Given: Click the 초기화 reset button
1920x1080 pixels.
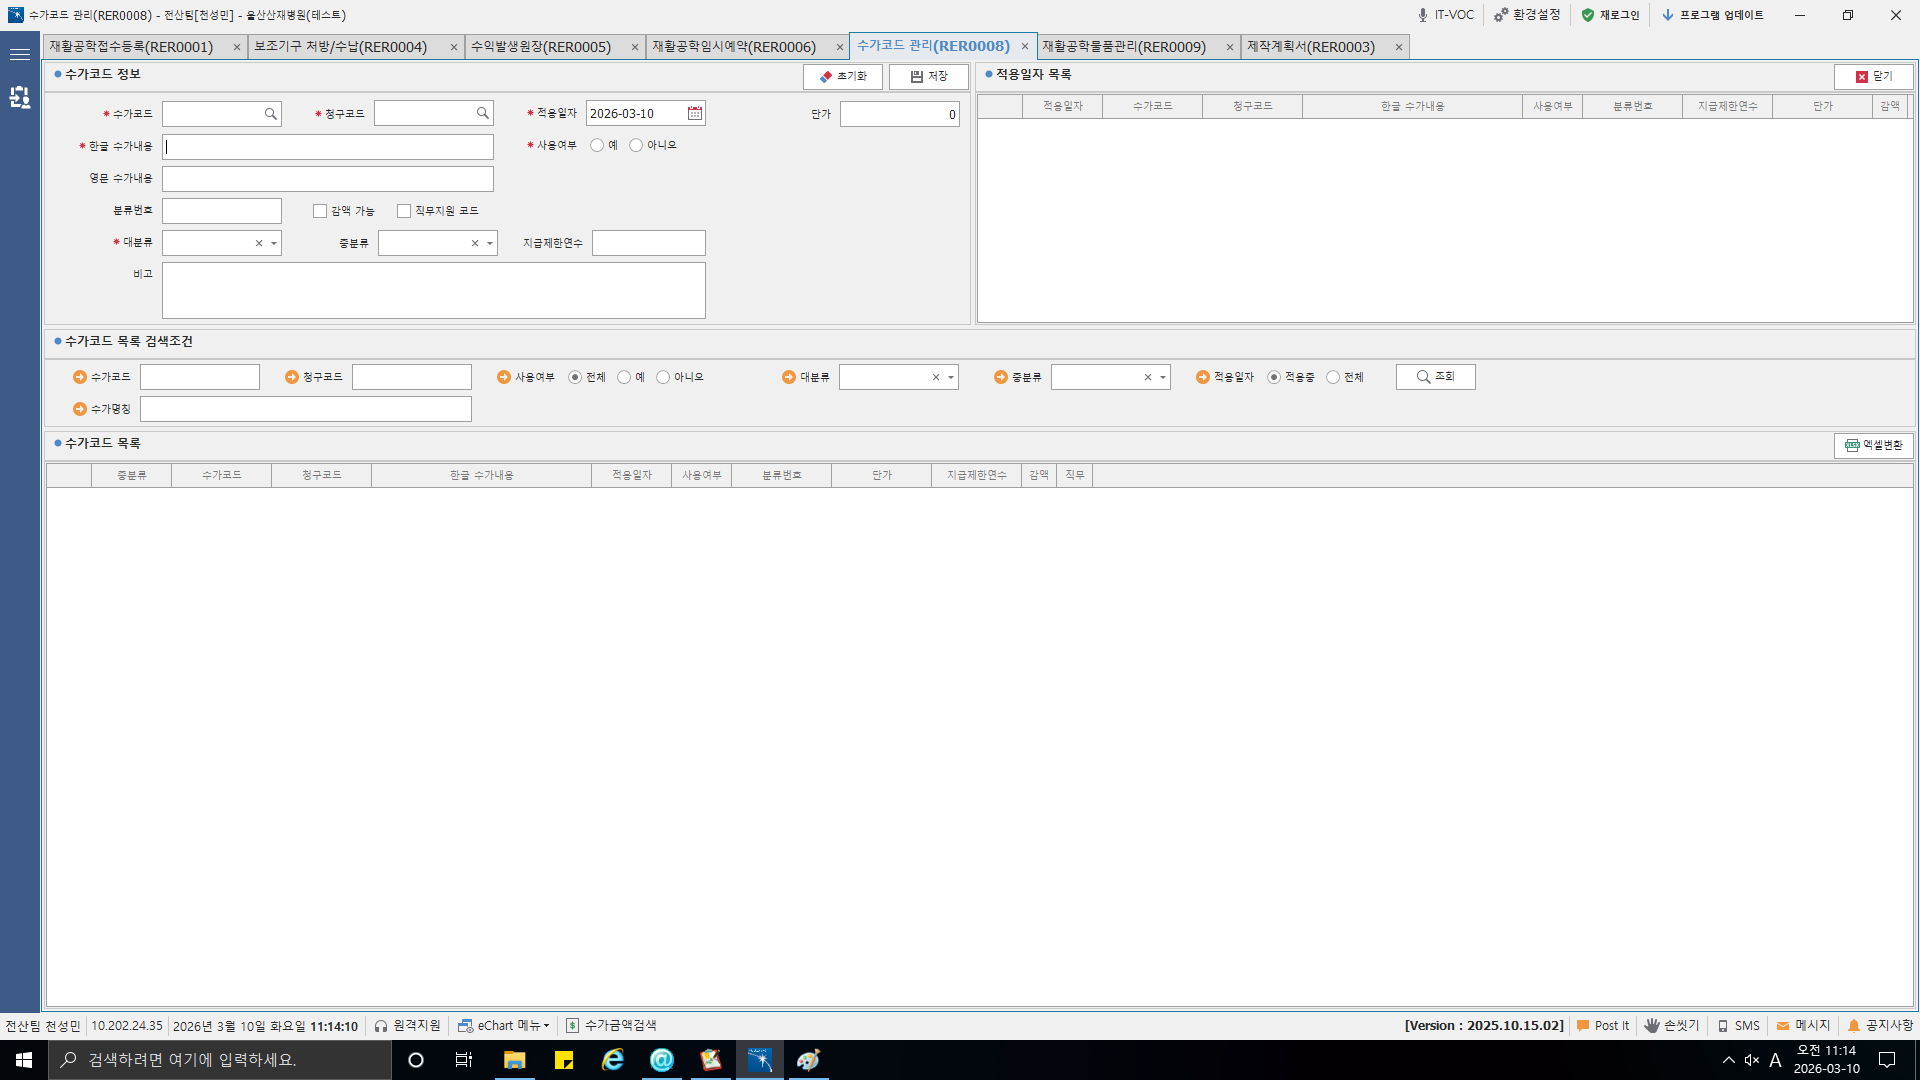Looking at the screenshot, I should tap(843, 77).
